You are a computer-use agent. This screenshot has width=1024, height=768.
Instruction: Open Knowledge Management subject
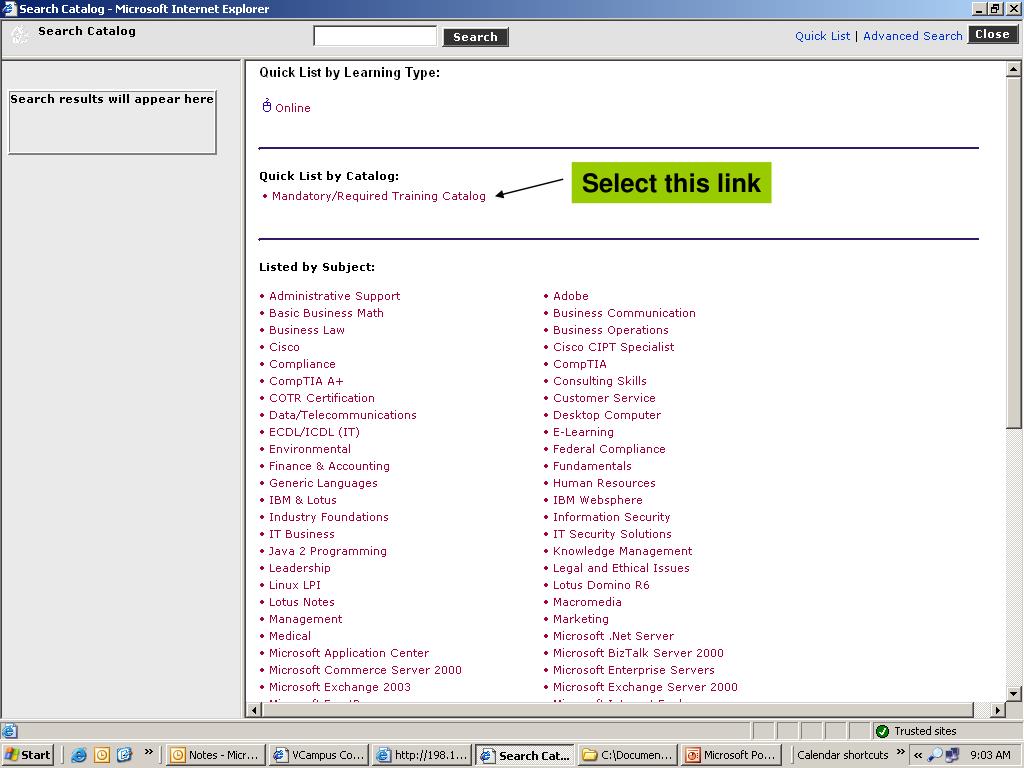click(x=622, y=551)
